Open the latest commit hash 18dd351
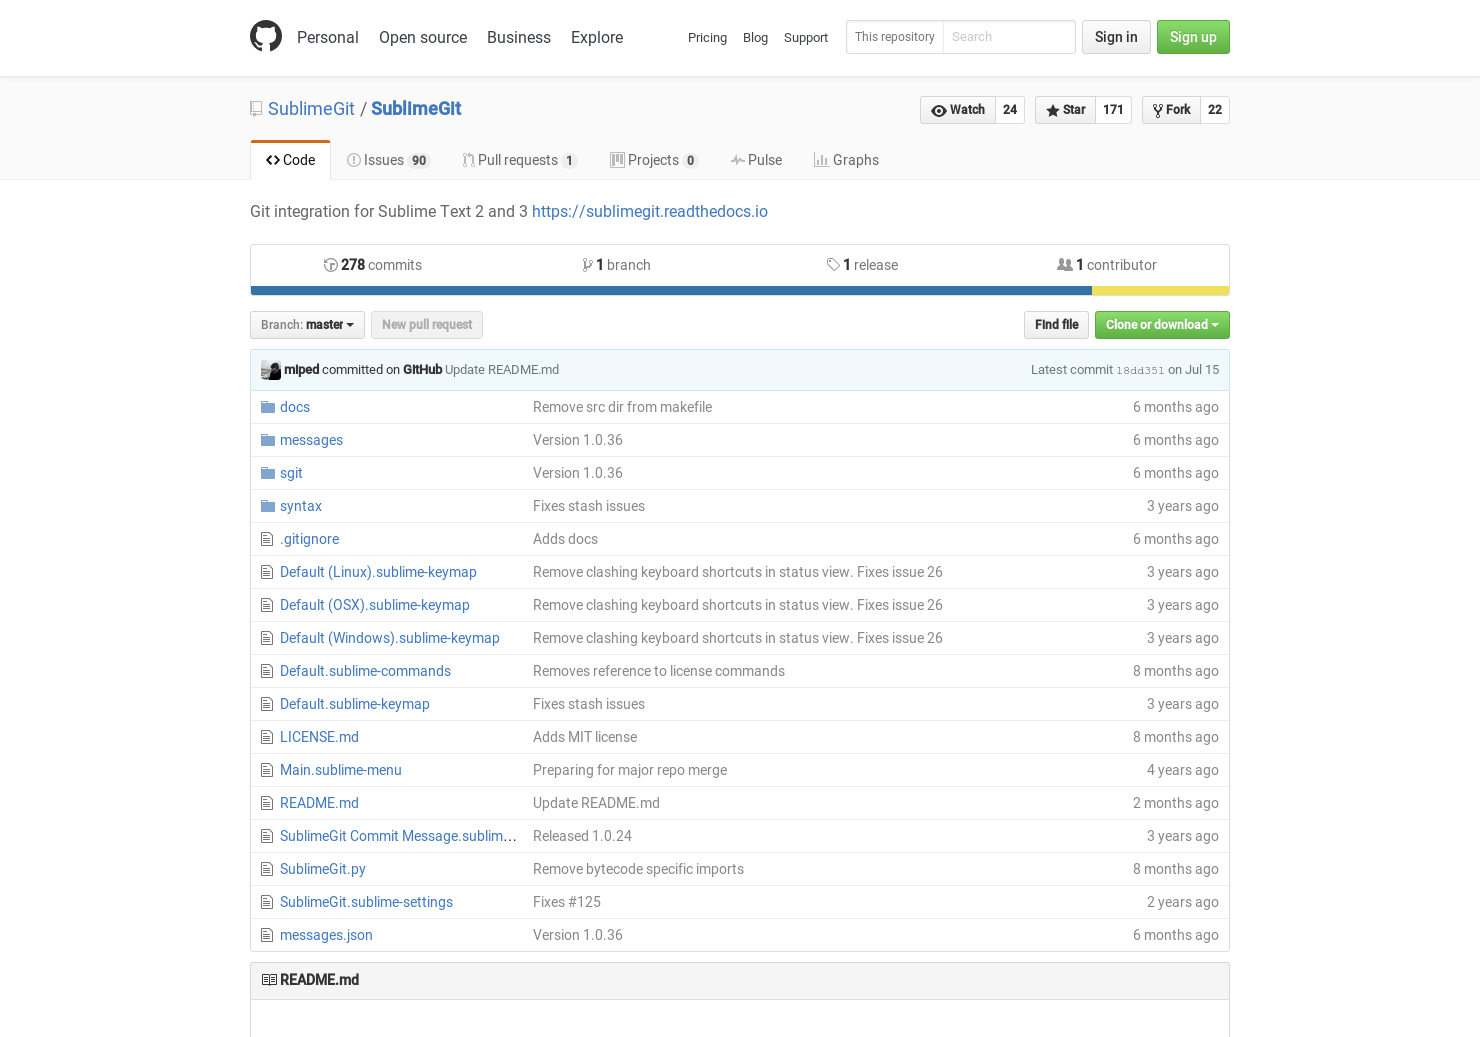 click(1140, 370)
